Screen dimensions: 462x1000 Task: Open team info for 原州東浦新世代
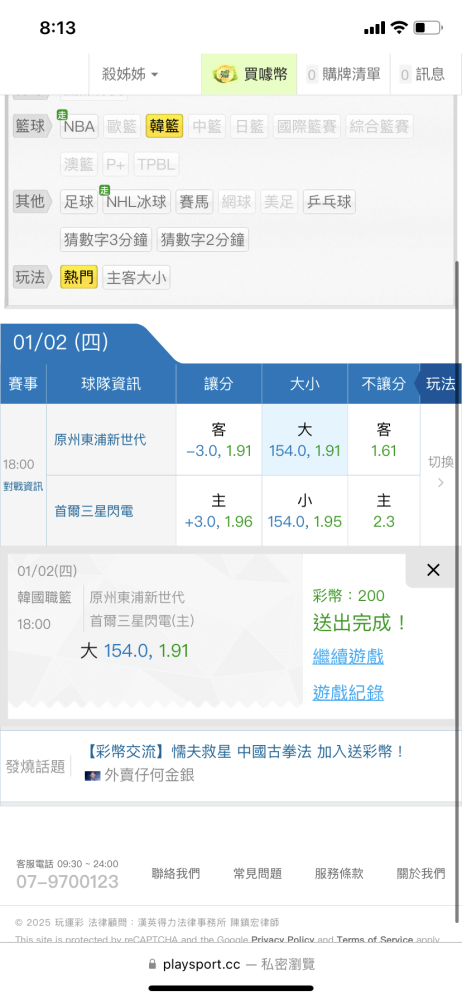pos(100,439)
